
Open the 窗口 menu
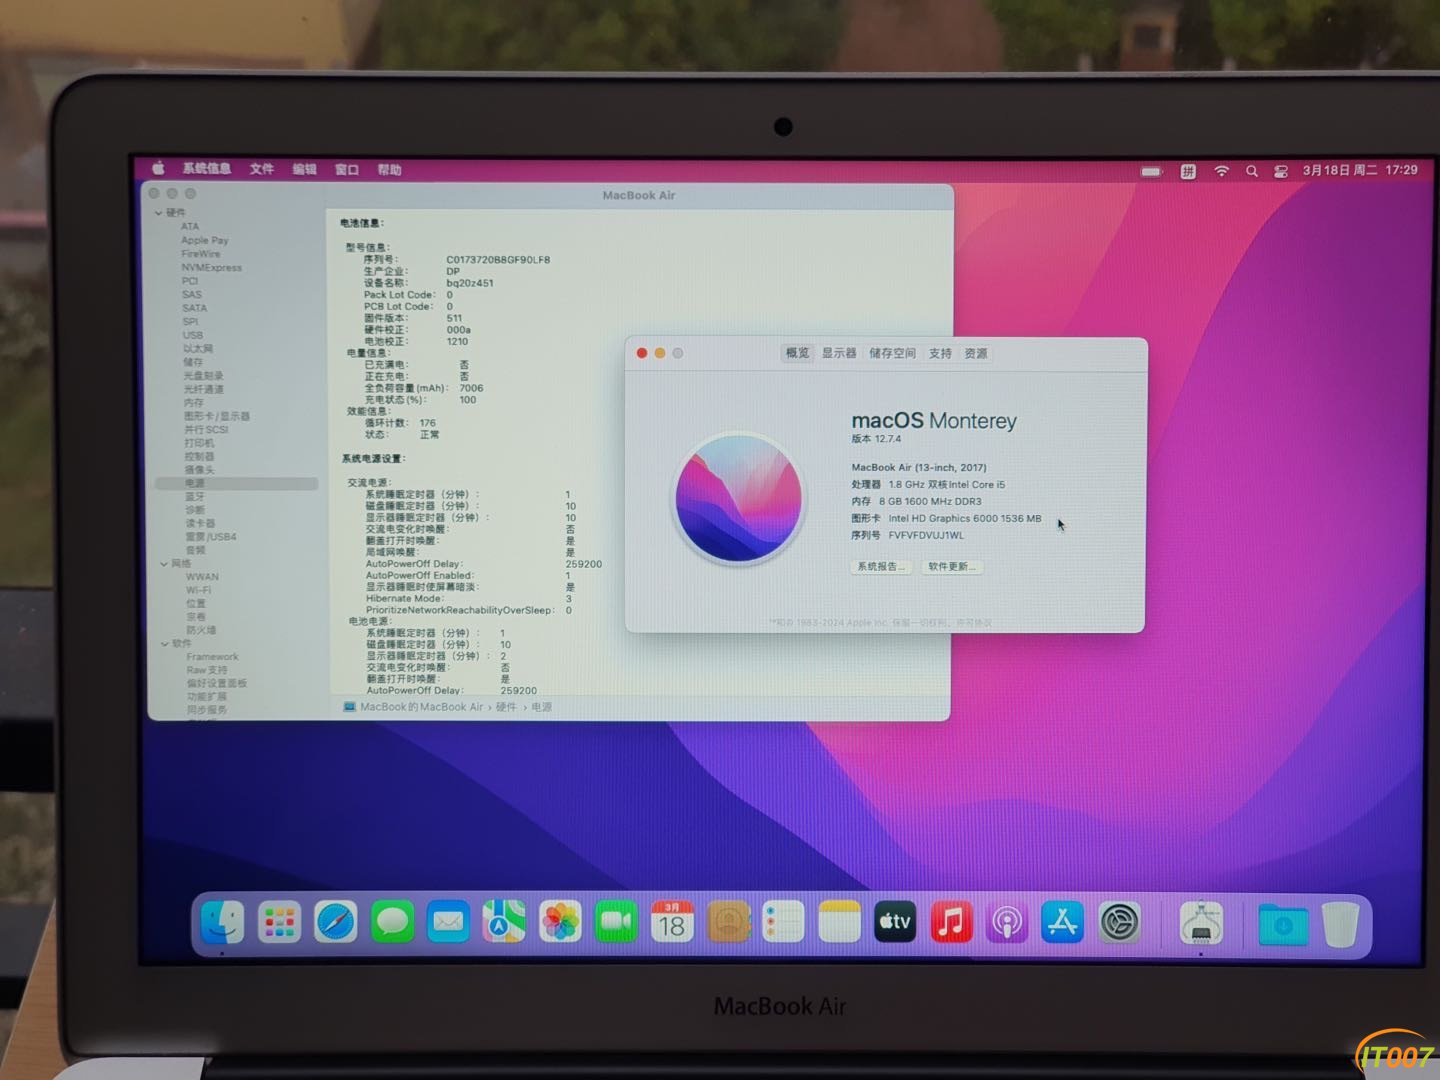click(347, 170)
